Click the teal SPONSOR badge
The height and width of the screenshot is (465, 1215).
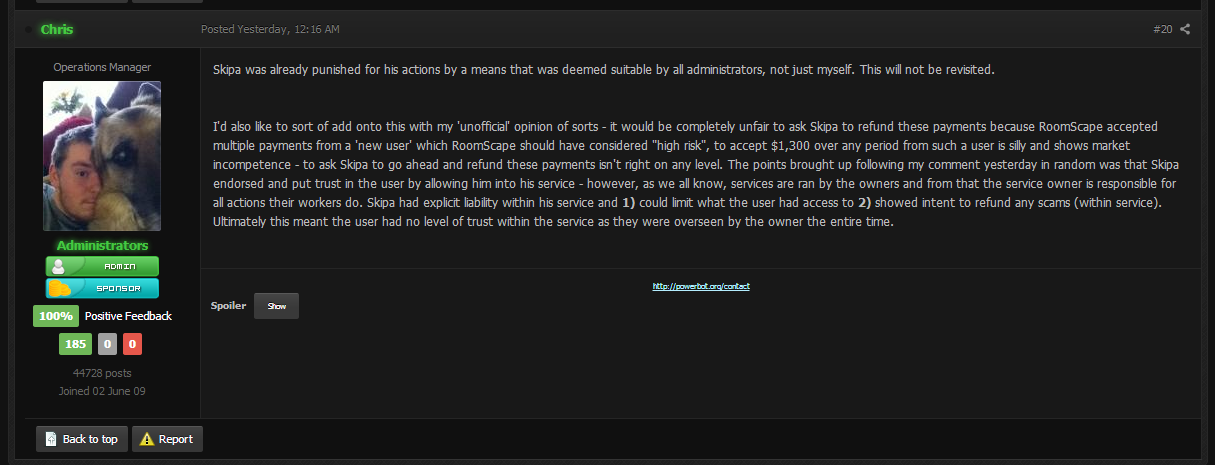click(102, 288)
